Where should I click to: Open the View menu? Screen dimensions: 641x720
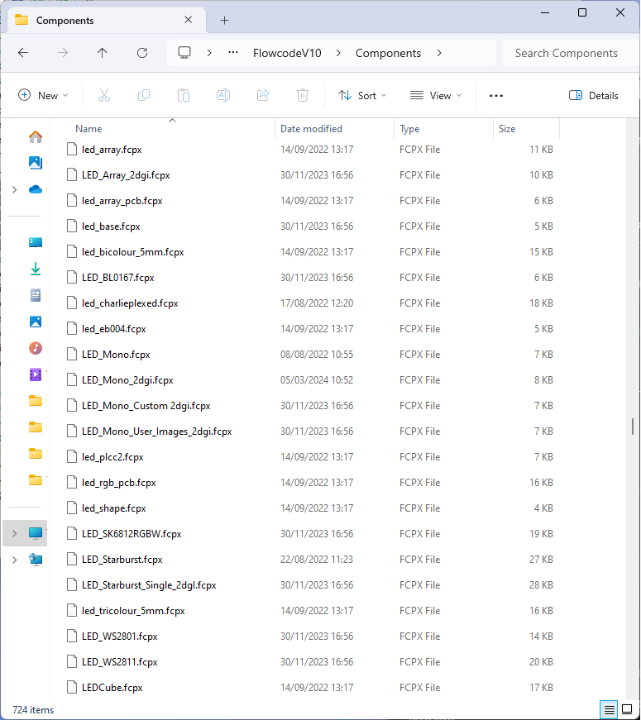click(436, 95)
